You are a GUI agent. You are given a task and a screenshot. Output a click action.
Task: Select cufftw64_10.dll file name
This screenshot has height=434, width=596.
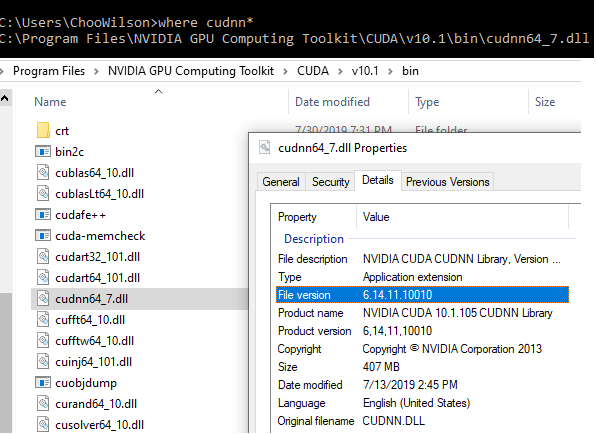[x=94, y=341]
